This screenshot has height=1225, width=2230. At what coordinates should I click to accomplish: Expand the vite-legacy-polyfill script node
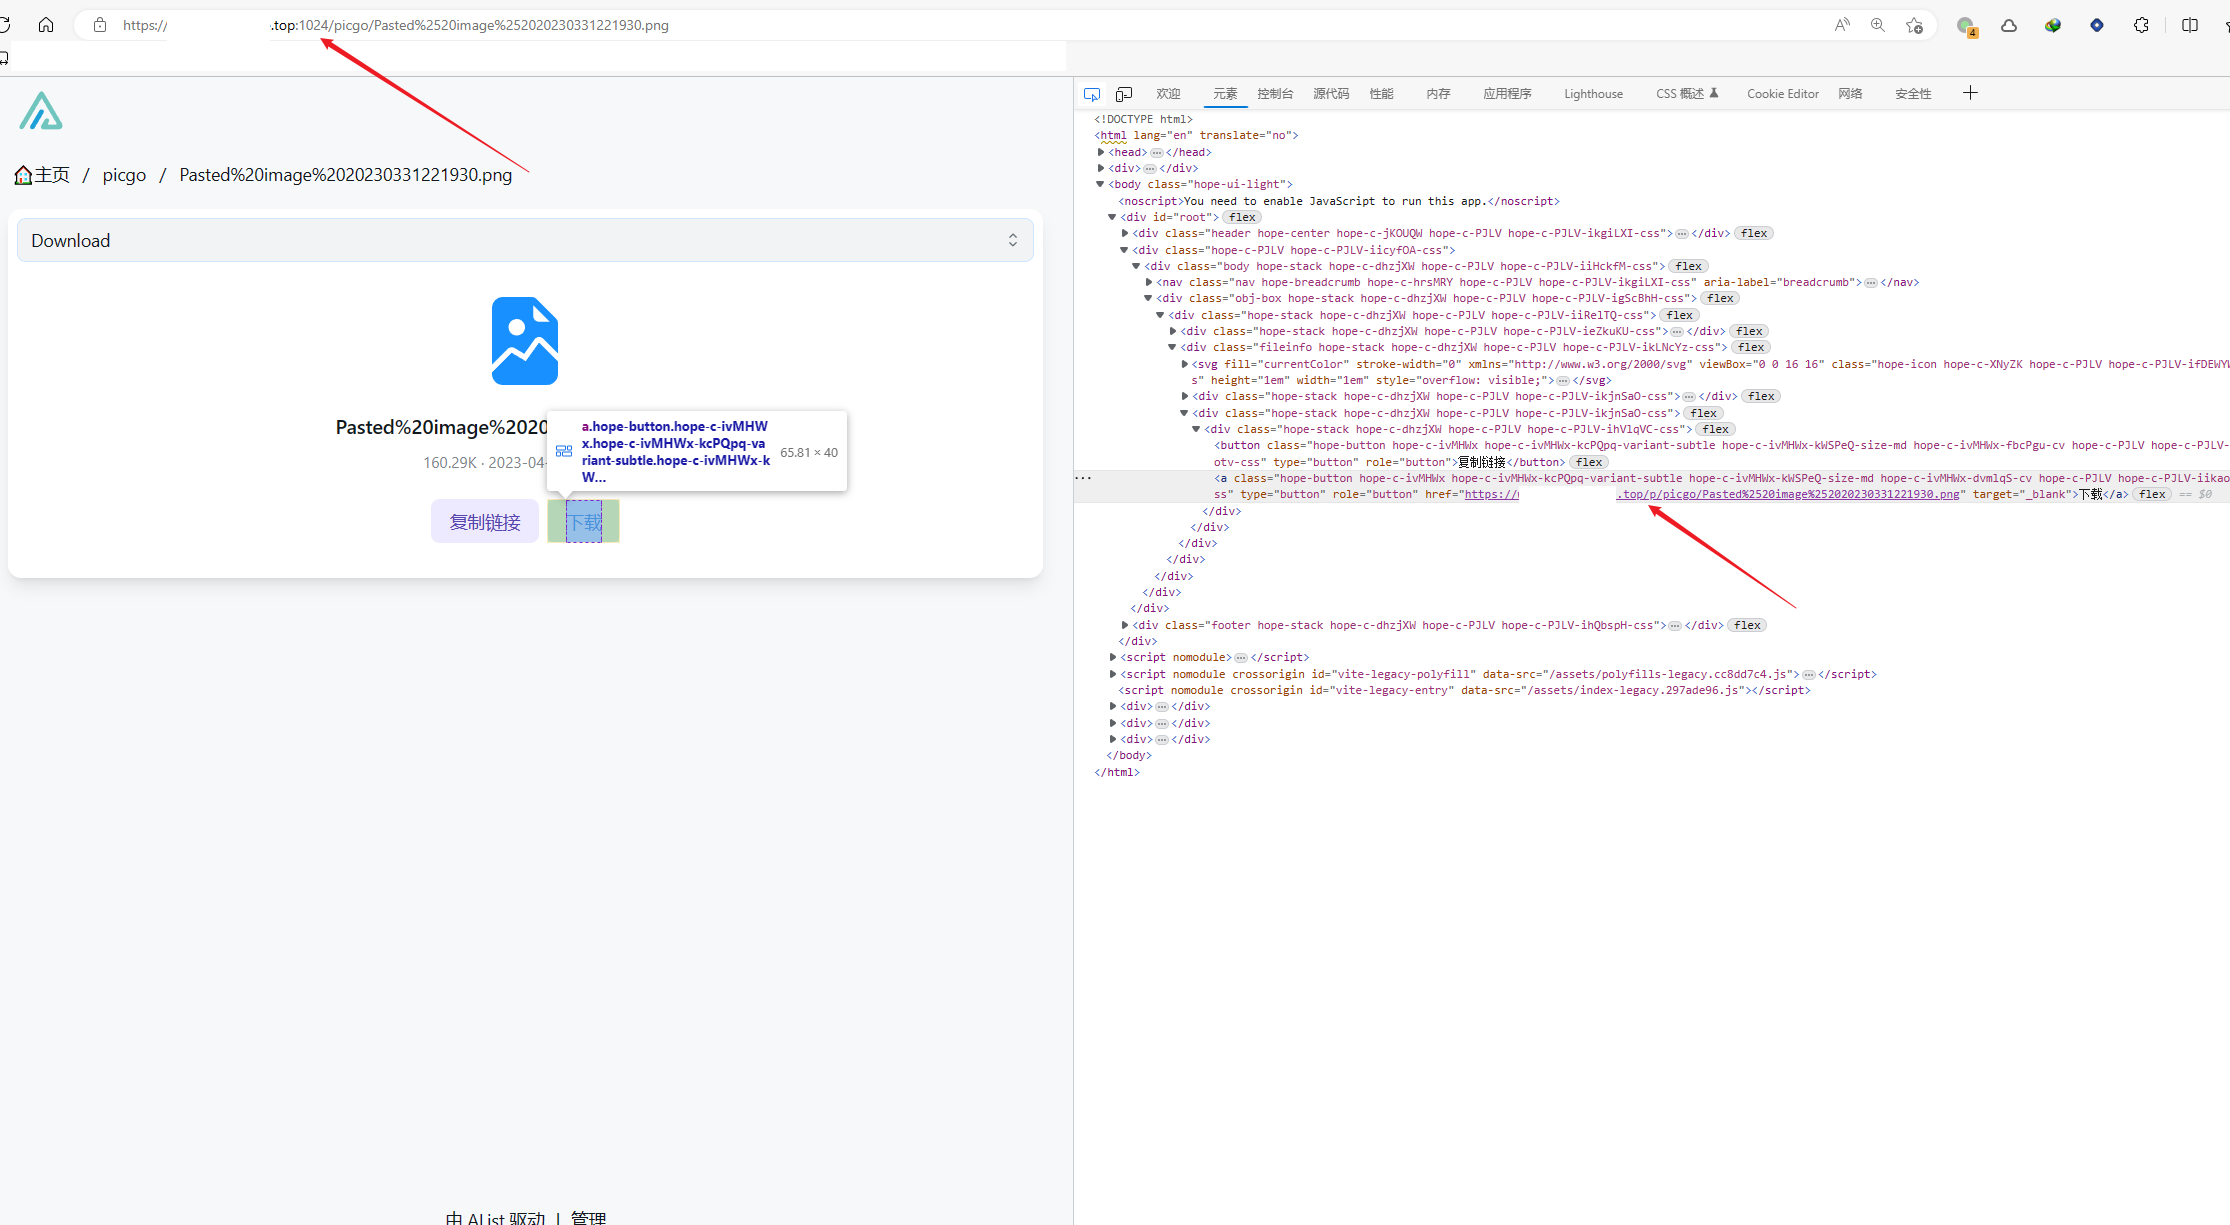point(1113,674)
